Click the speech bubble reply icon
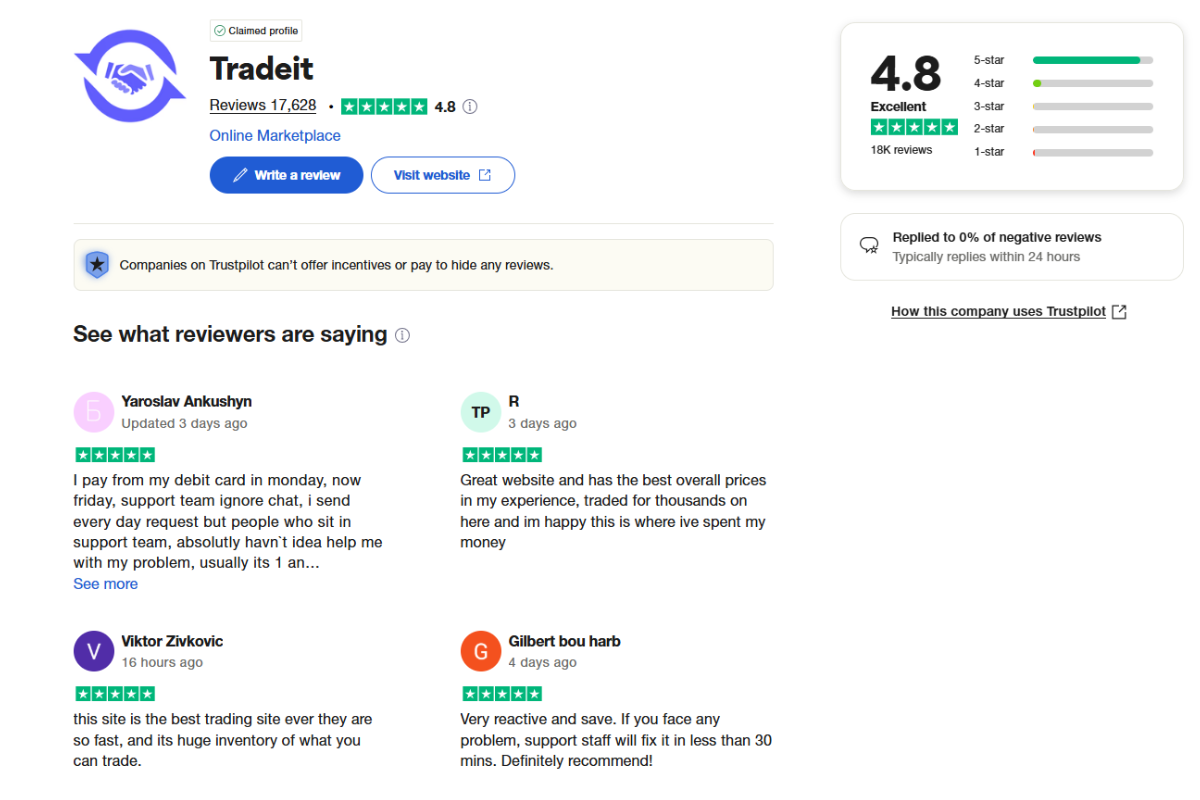 click(869, 245)
